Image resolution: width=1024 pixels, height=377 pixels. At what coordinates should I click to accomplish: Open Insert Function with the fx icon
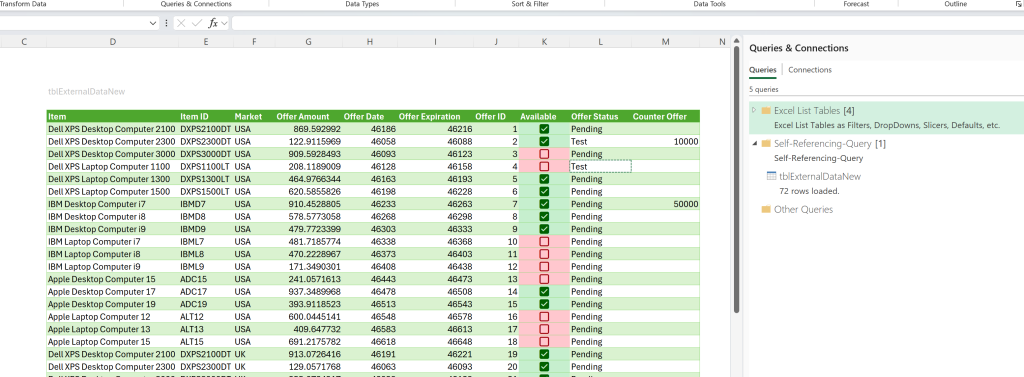coord(213,24)
